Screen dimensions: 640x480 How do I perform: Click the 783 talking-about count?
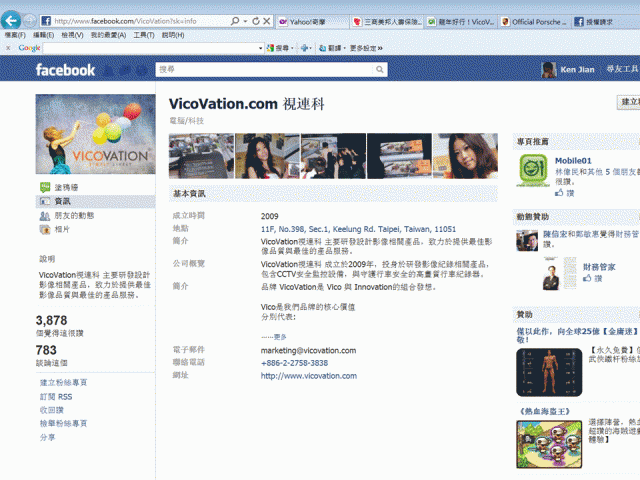coord(46,350)
